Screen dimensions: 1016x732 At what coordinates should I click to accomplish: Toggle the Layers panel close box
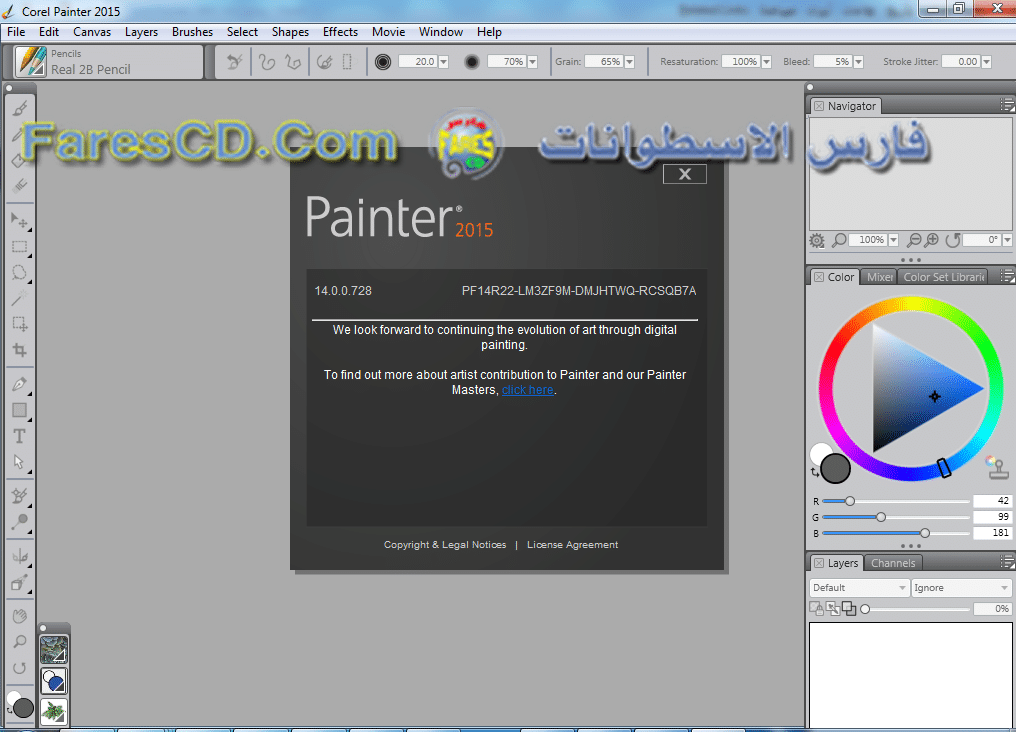point(819,563)
